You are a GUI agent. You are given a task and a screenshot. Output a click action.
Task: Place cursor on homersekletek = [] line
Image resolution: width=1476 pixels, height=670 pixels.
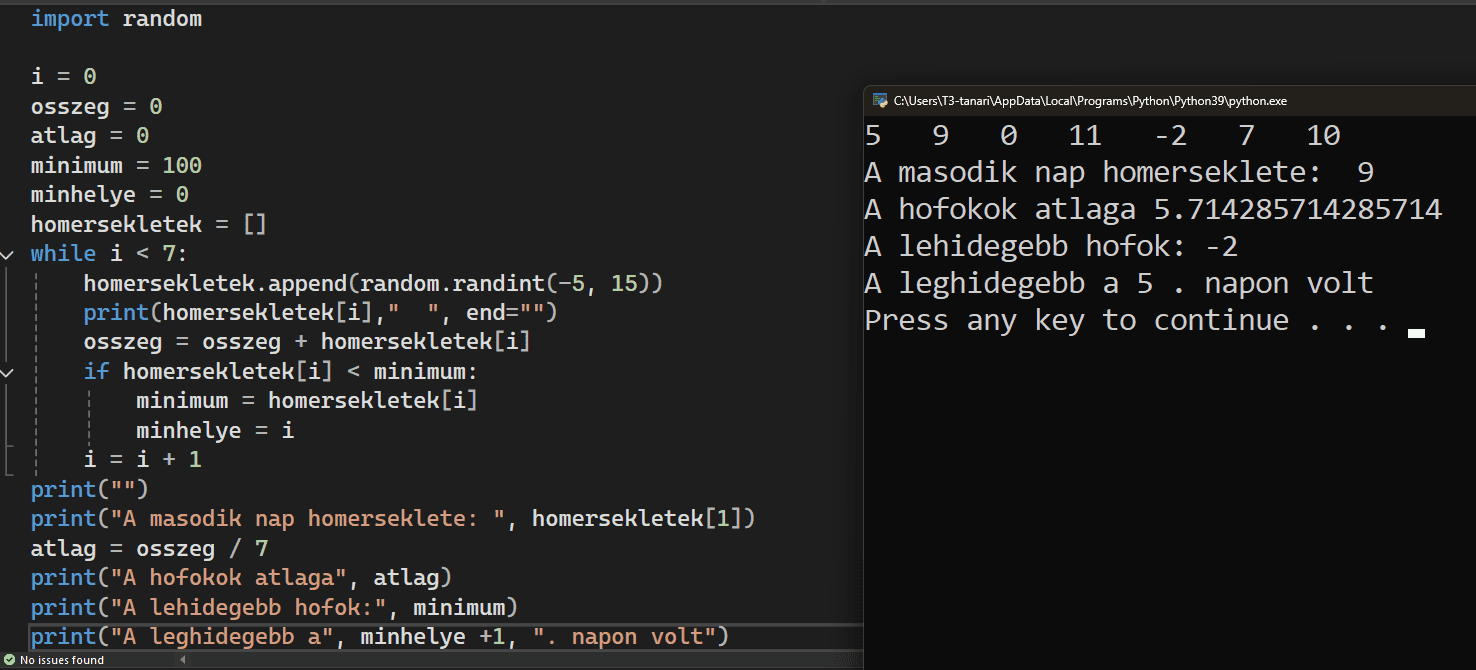click(148, 224)
